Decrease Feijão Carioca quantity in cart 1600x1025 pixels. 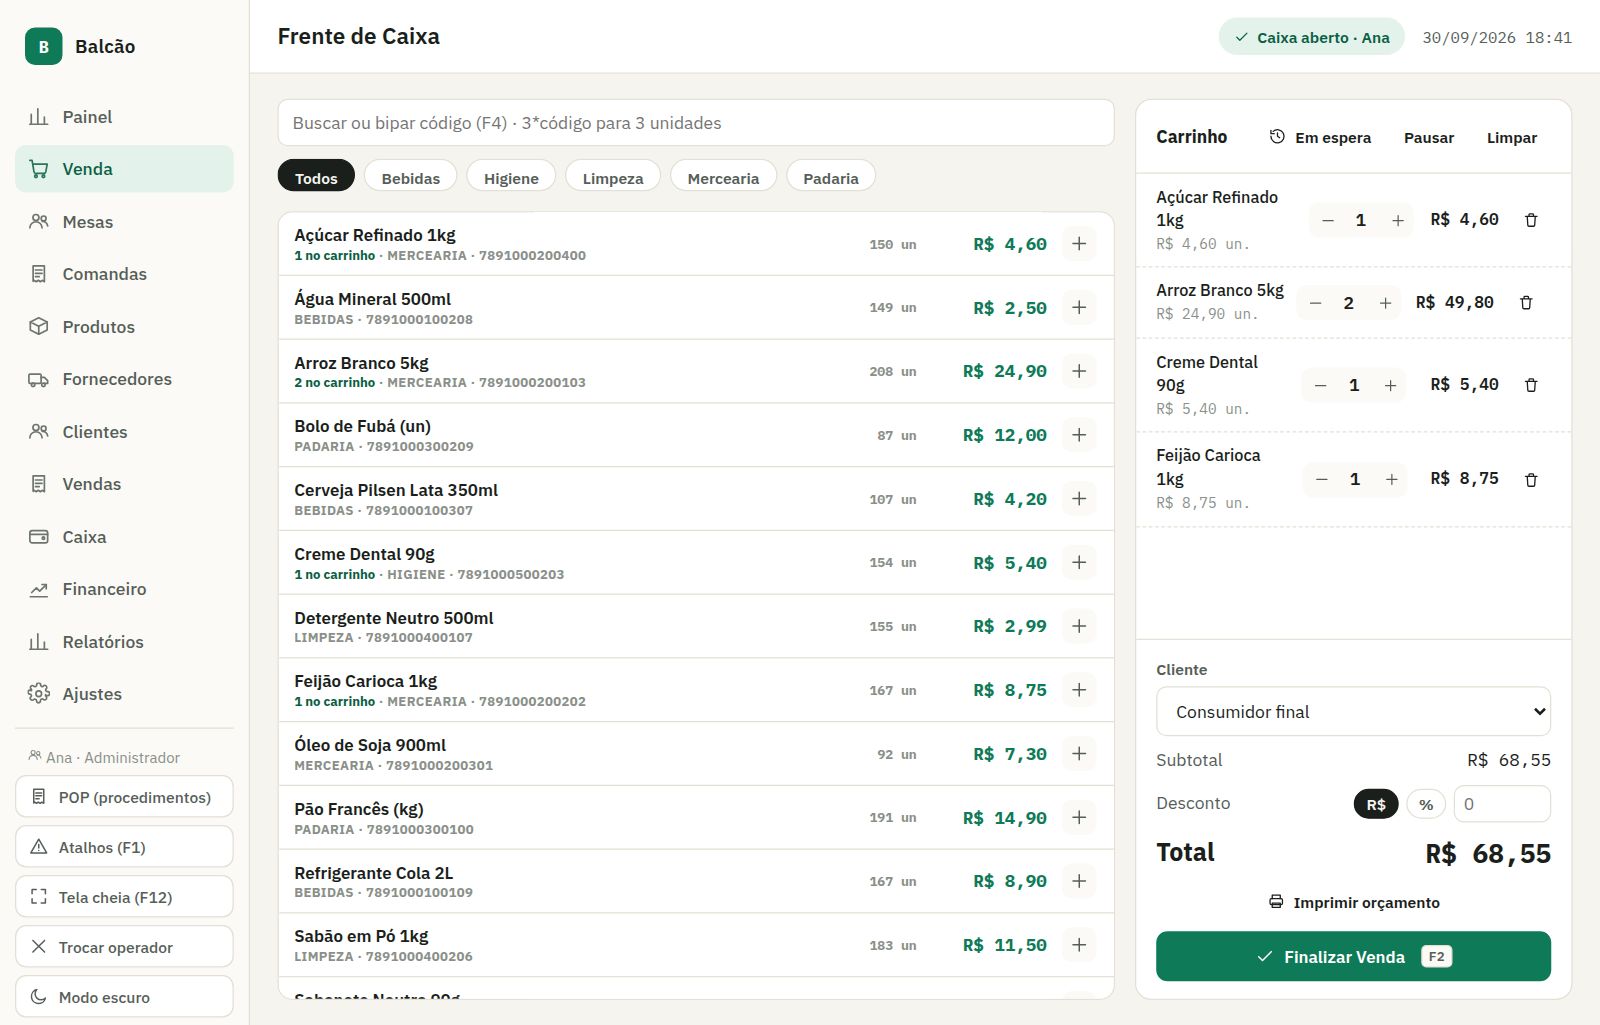coord(1322,479)
